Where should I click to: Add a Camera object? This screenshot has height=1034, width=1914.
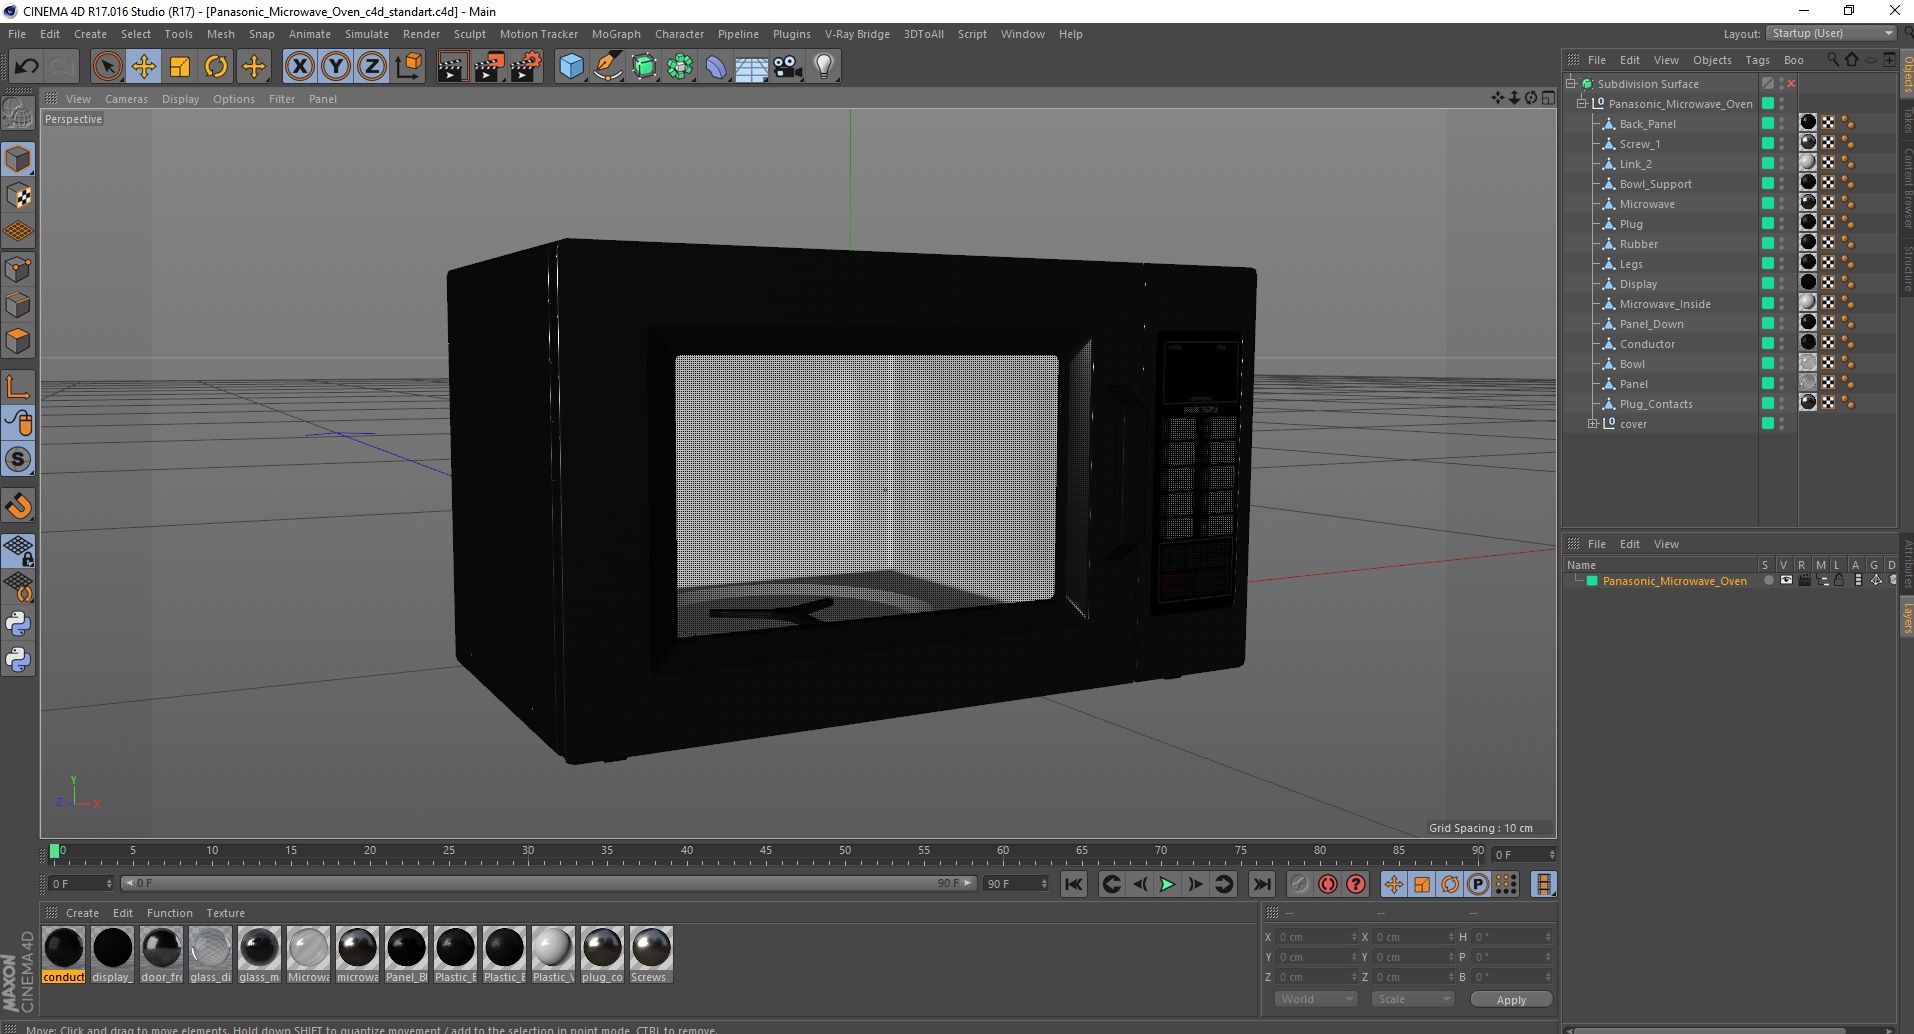coord(788,67)
